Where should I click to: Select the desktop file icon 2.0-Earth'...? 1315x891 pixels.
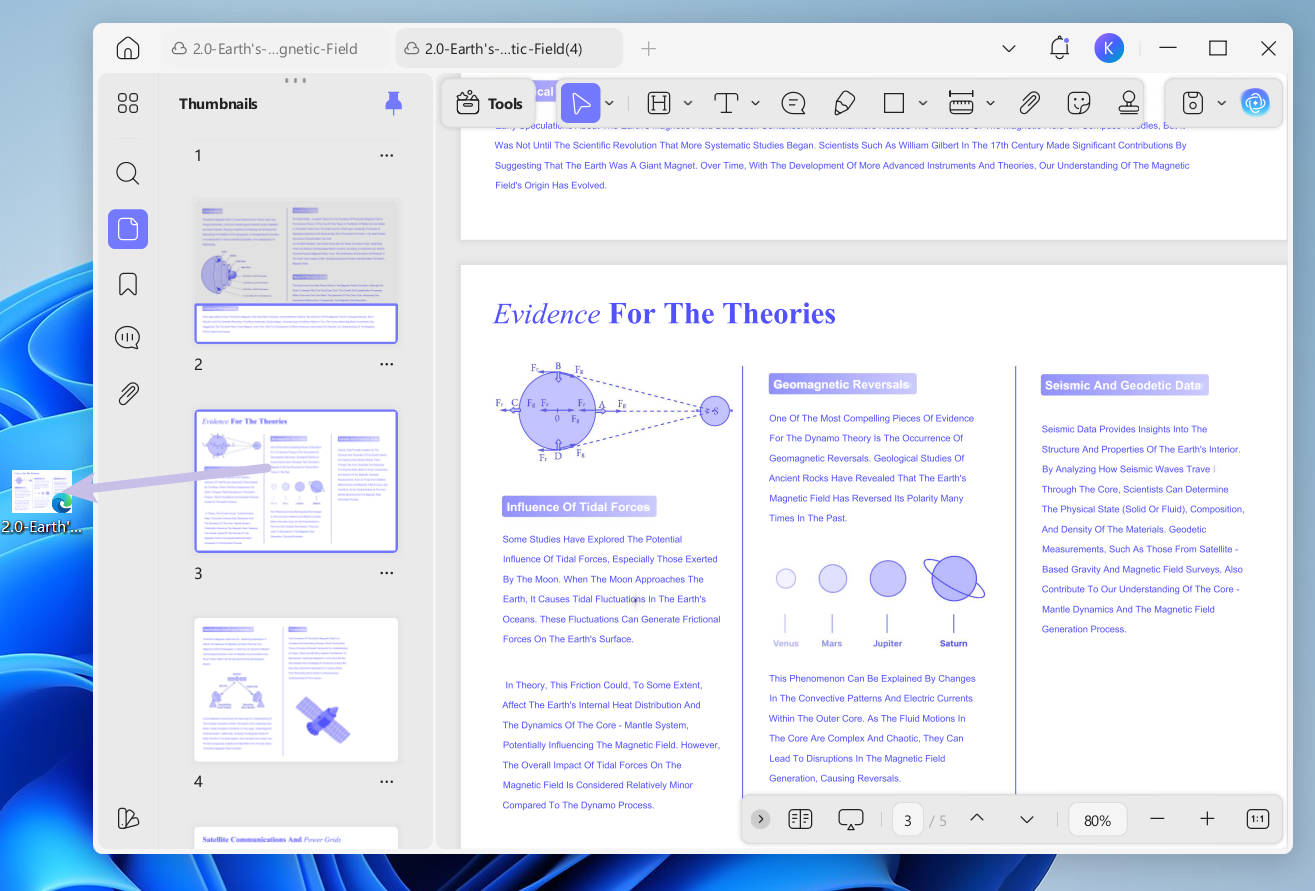43,502
